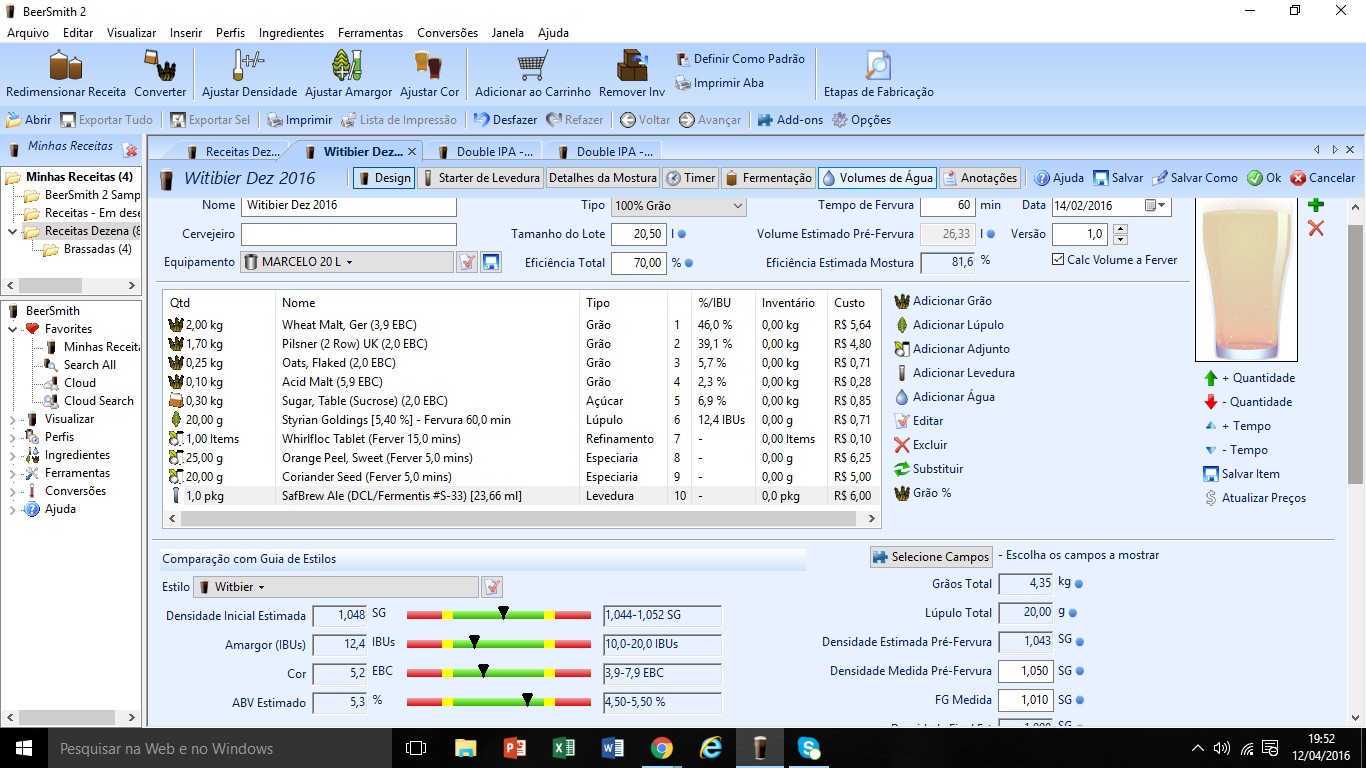Click Imprimir Aba

click(719, 83)
